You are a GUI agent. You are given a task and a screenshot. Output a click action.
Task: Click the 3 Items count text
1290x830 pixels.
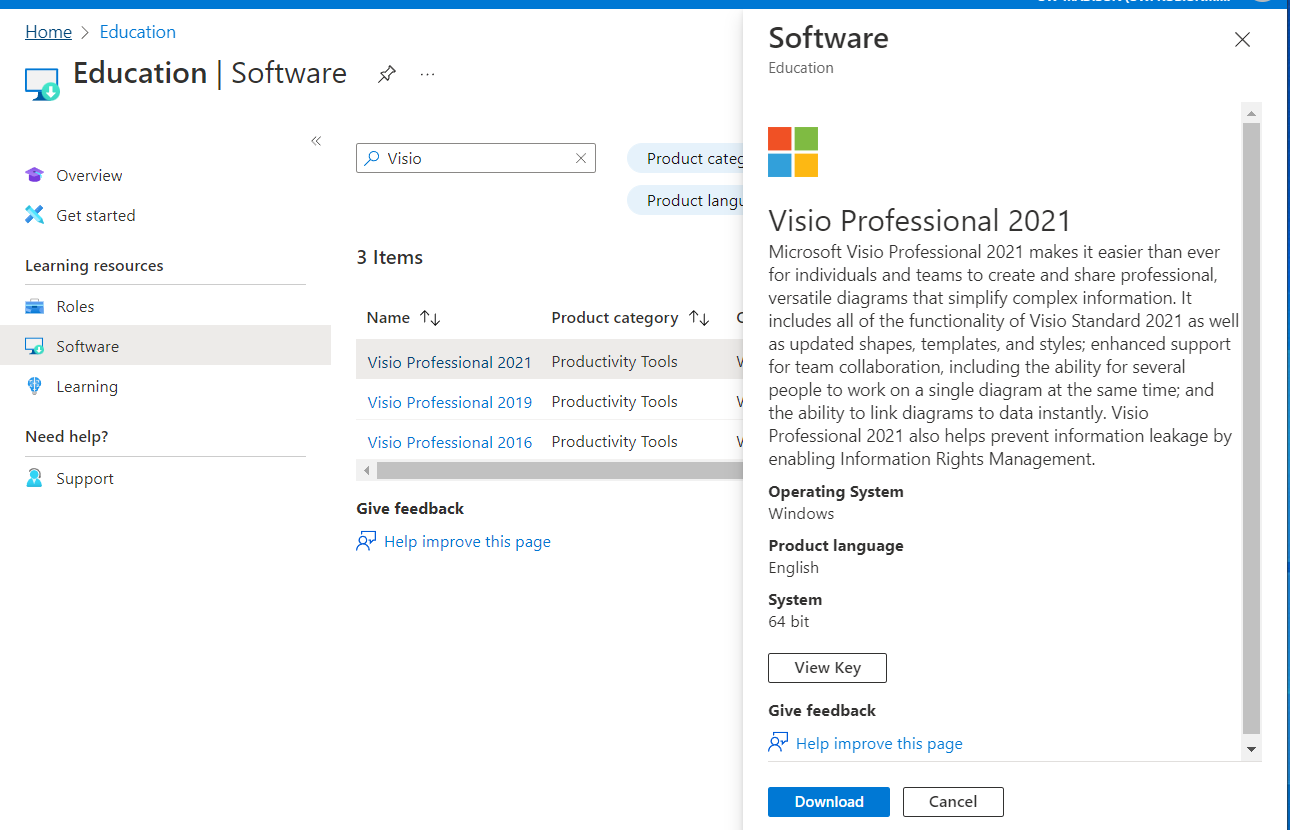[390, 257]
